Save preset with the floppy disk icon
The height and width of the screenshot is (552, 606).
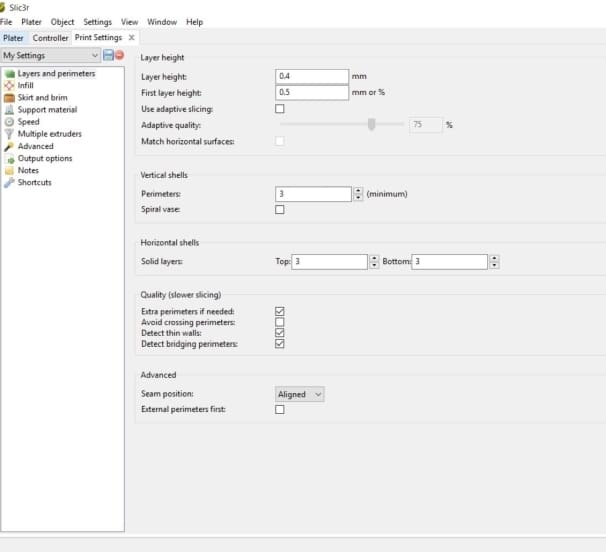[x=109, y=55]
